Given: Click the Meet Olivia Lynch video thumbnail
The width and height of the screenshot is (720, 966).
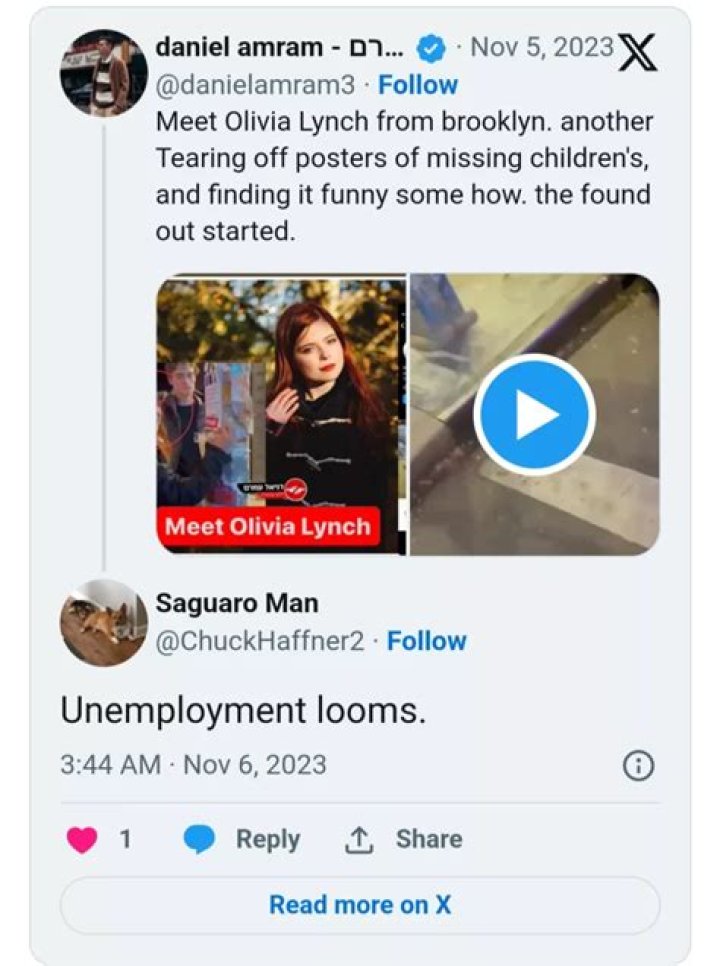Looking at the screenshot, I should point(280,410).
